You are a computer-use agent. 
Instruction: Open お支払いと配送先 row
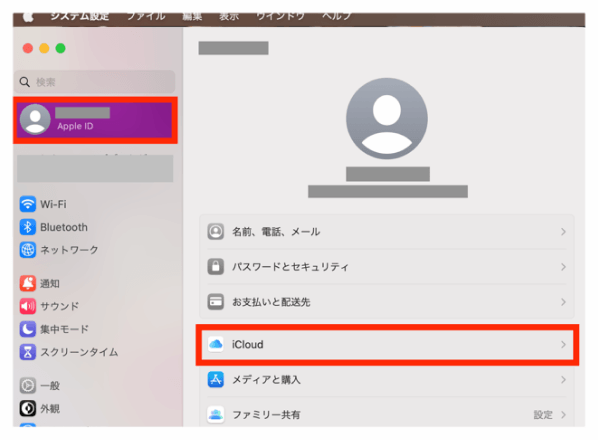point(387,302)
